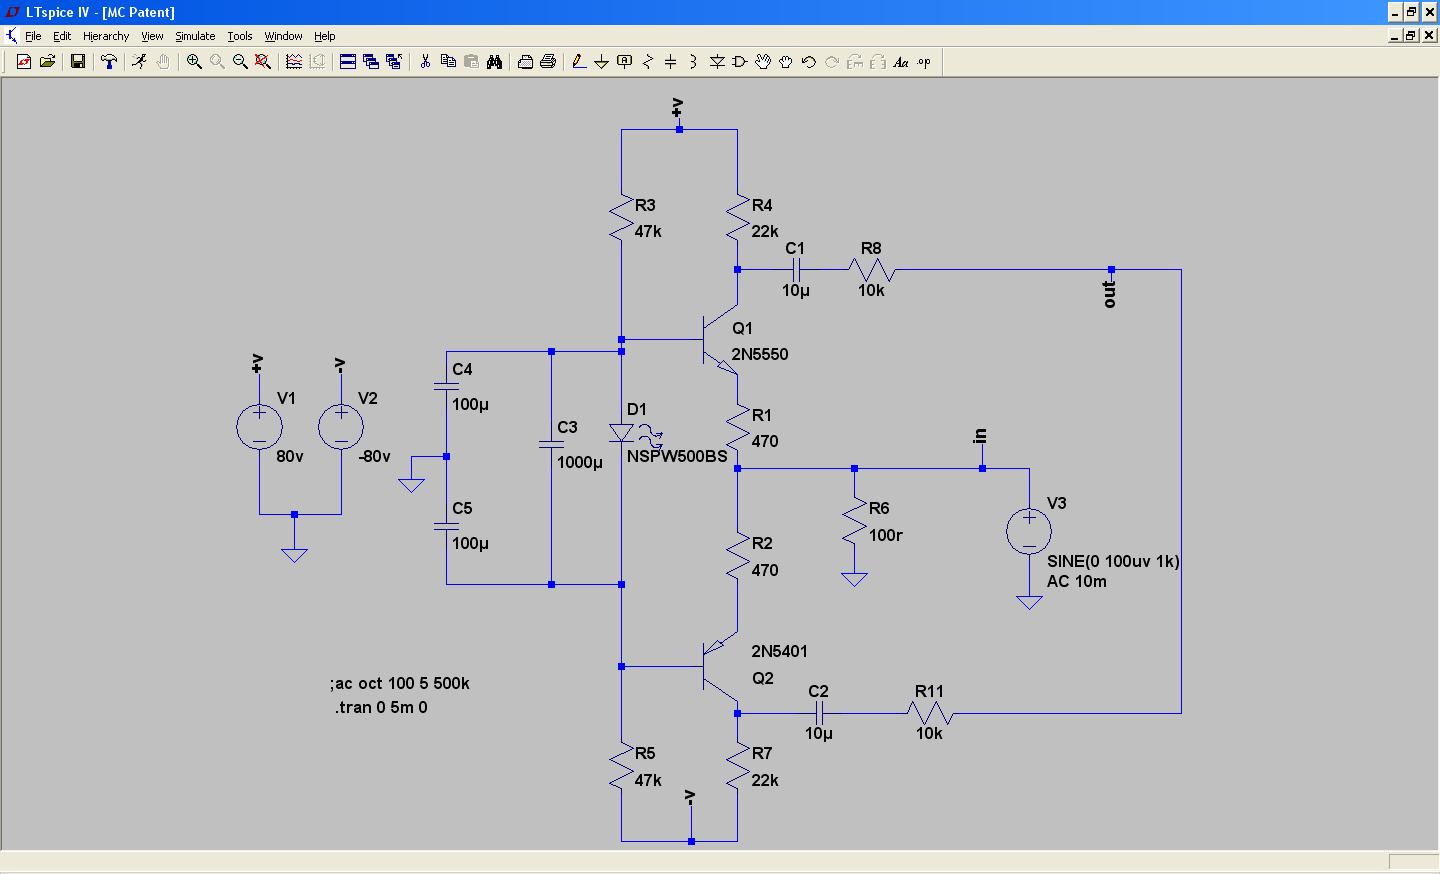Click the AC 10m source parameter
This screenshot has width=1440, height=874.
pos(1077,581)
